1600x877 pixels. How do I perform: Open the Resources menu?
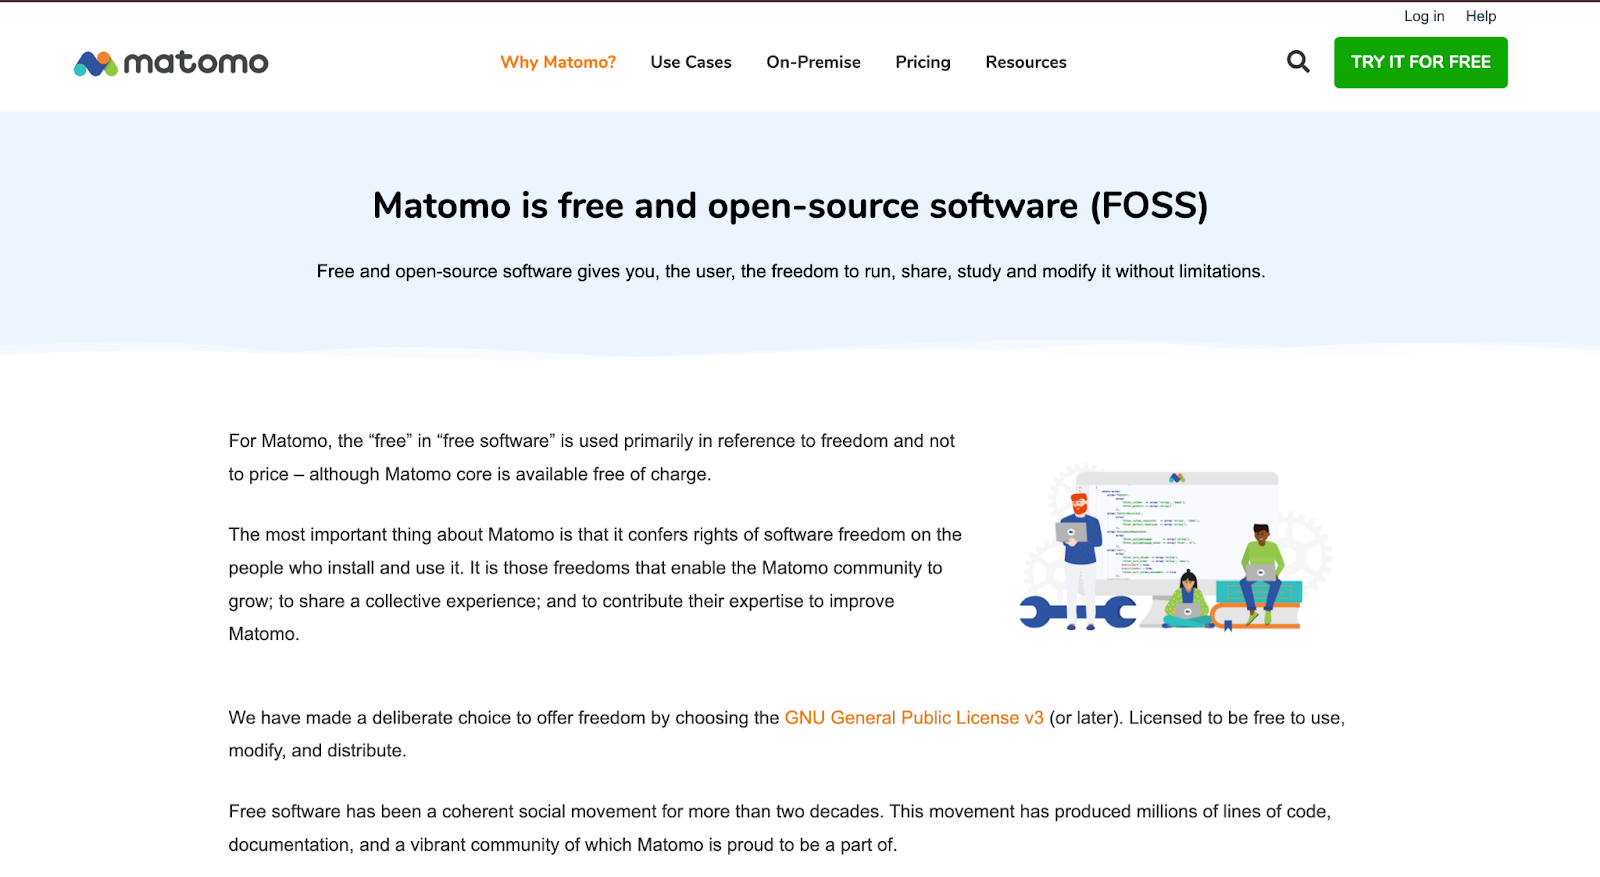(x=1026, y=62)
